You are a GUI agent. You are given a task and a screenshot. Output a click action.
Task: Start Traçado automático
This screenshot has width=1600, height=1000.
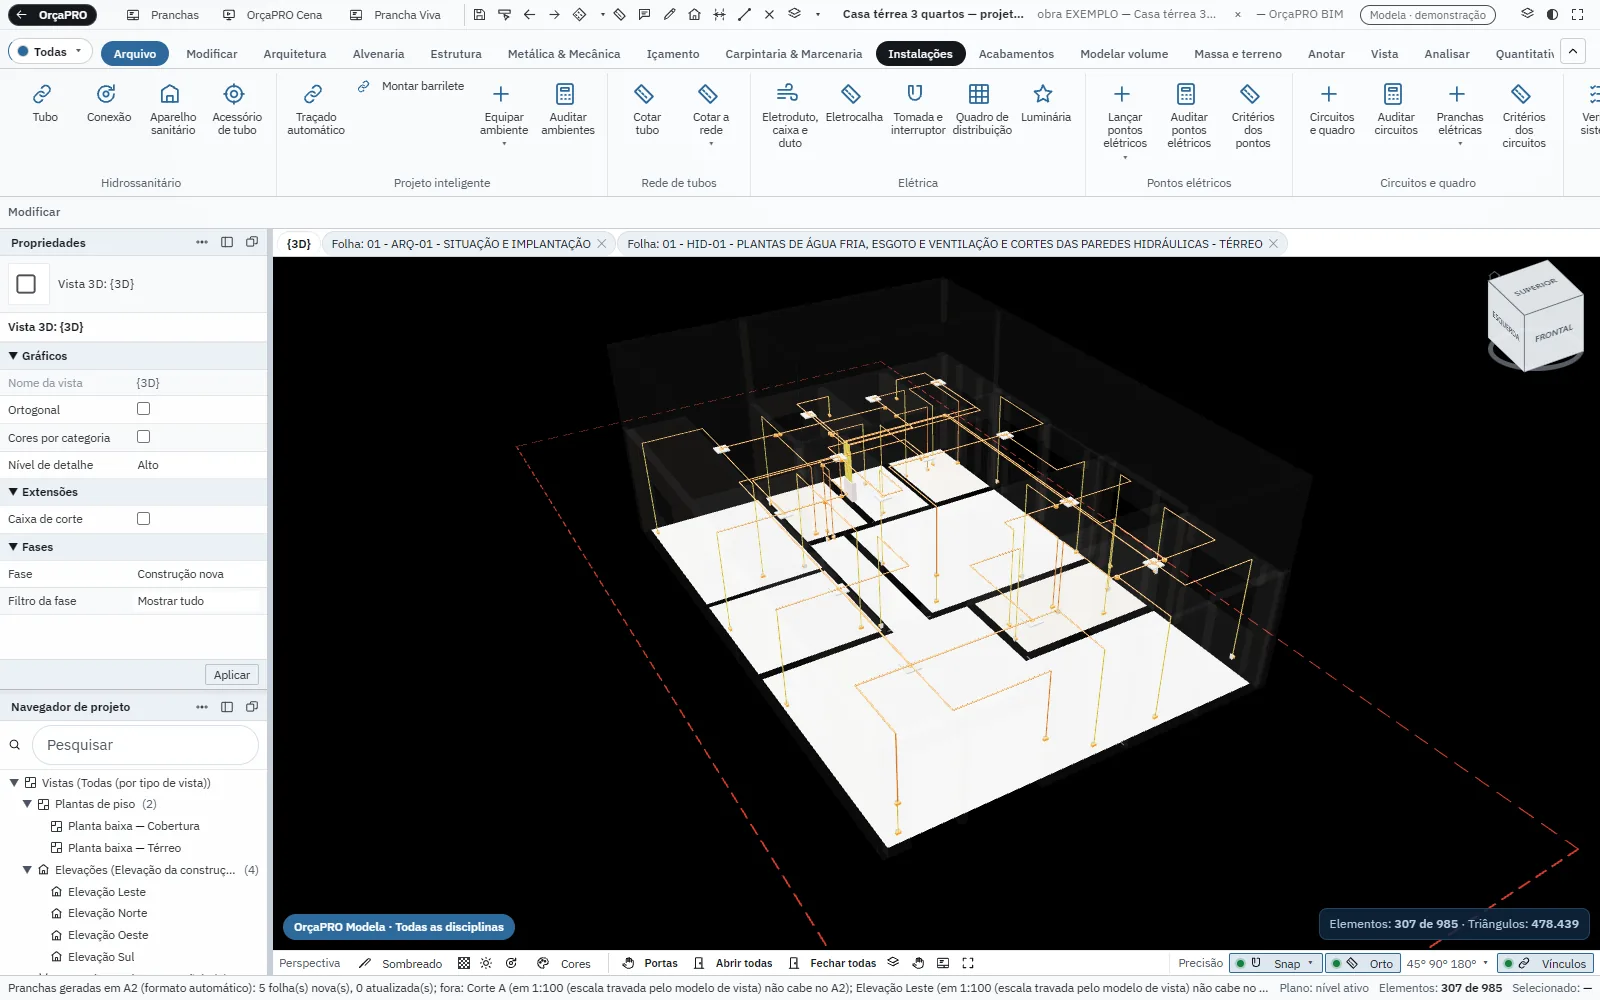coord(315,110)
